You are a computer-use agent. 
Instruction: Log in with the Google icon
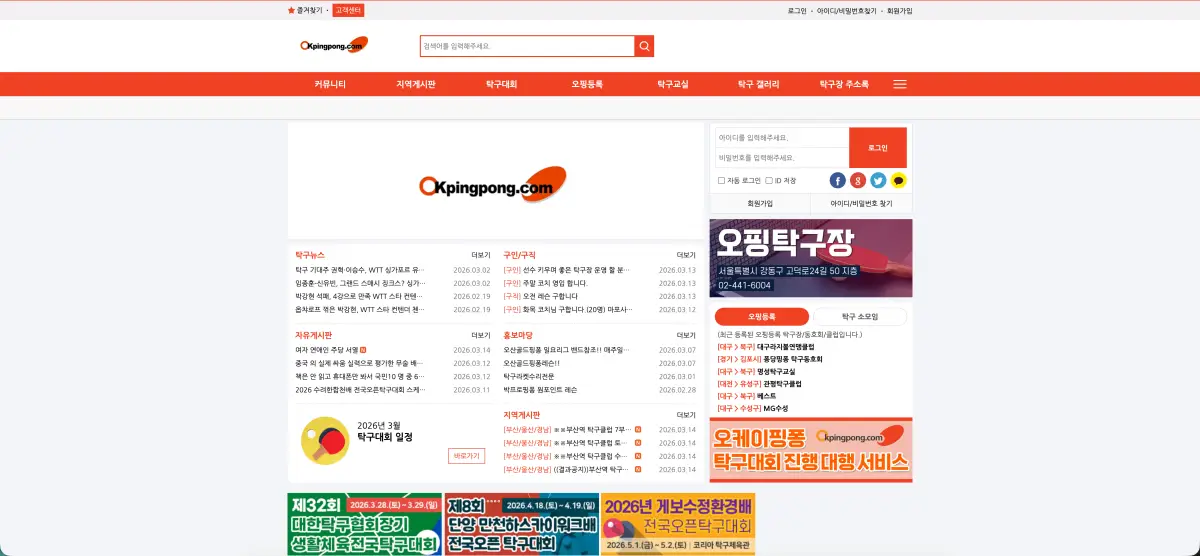tap(858, 181)
